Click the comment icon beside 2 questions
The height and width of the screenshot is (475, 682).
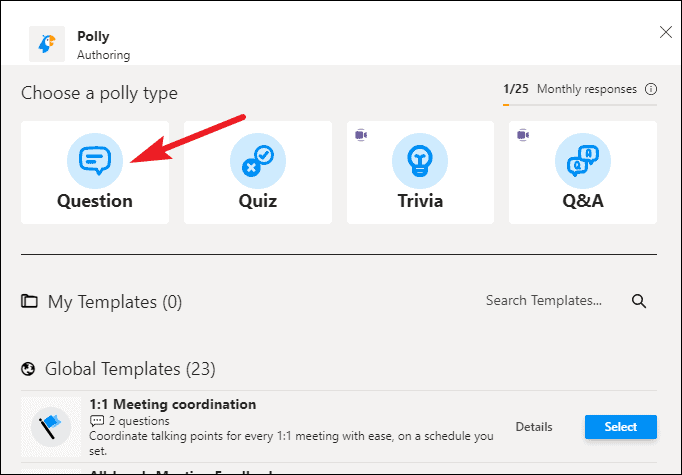(97, 421)
